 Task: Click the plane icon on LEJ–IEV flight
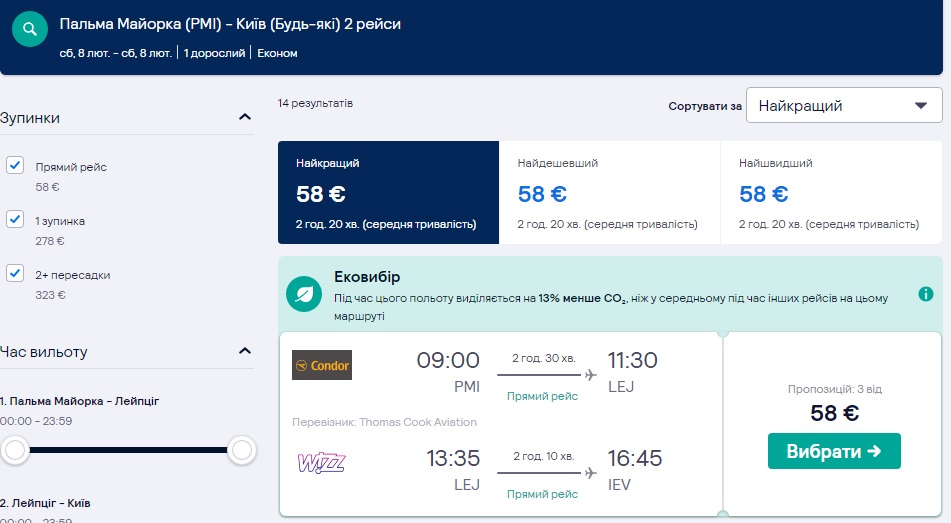[589, 473]
